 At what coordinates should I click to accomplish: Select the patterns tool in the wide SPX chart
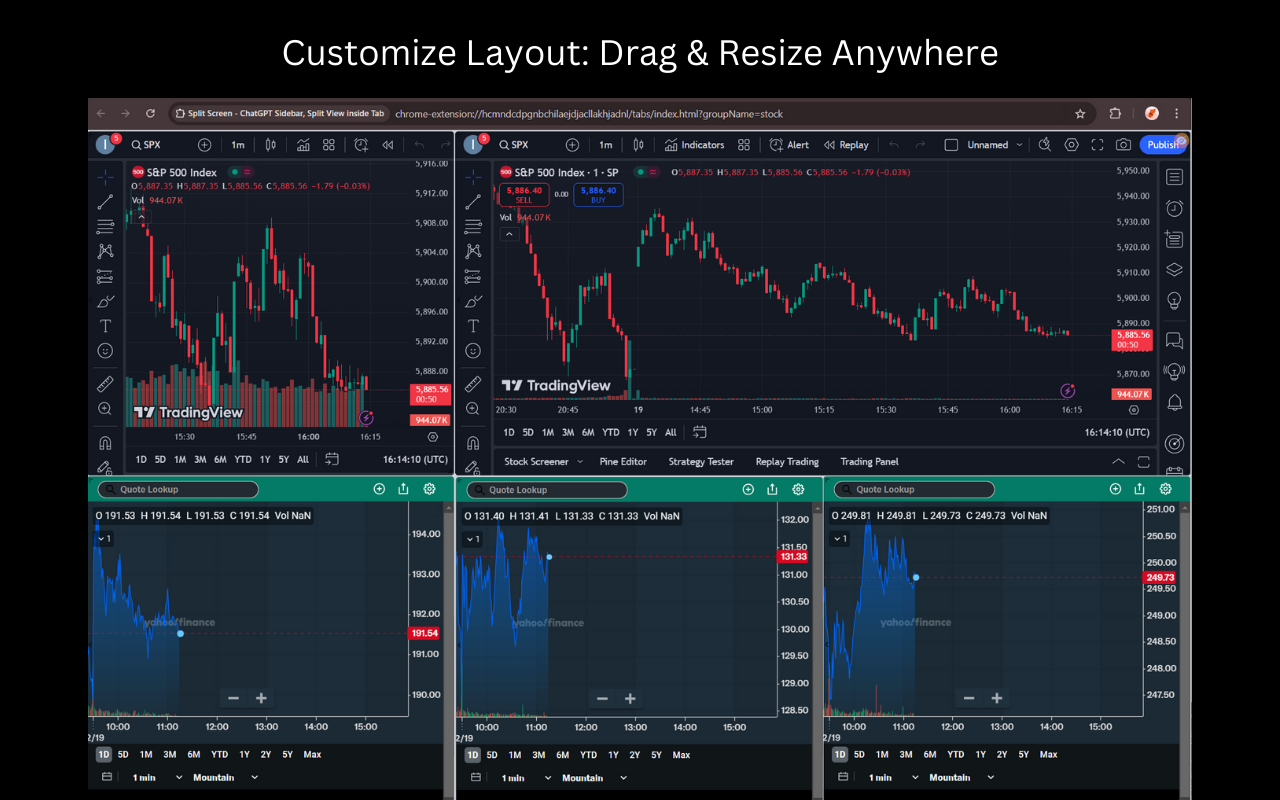(473, 252)
